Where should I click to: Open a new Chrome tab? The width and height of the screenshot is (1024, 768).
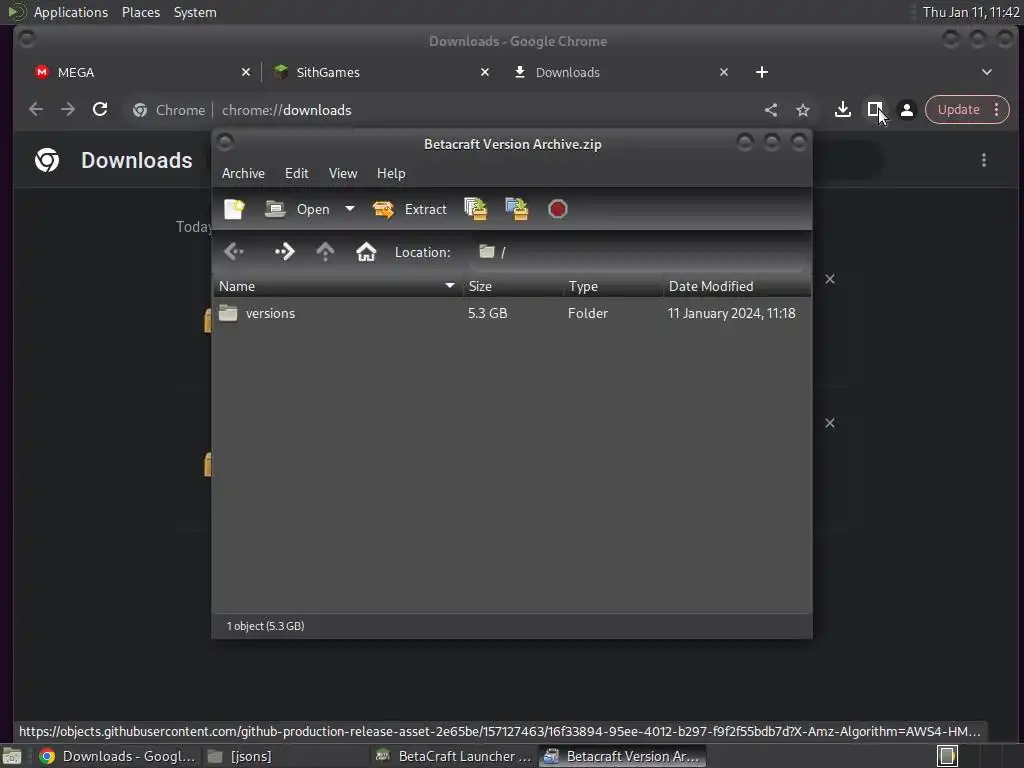[761, 72]
